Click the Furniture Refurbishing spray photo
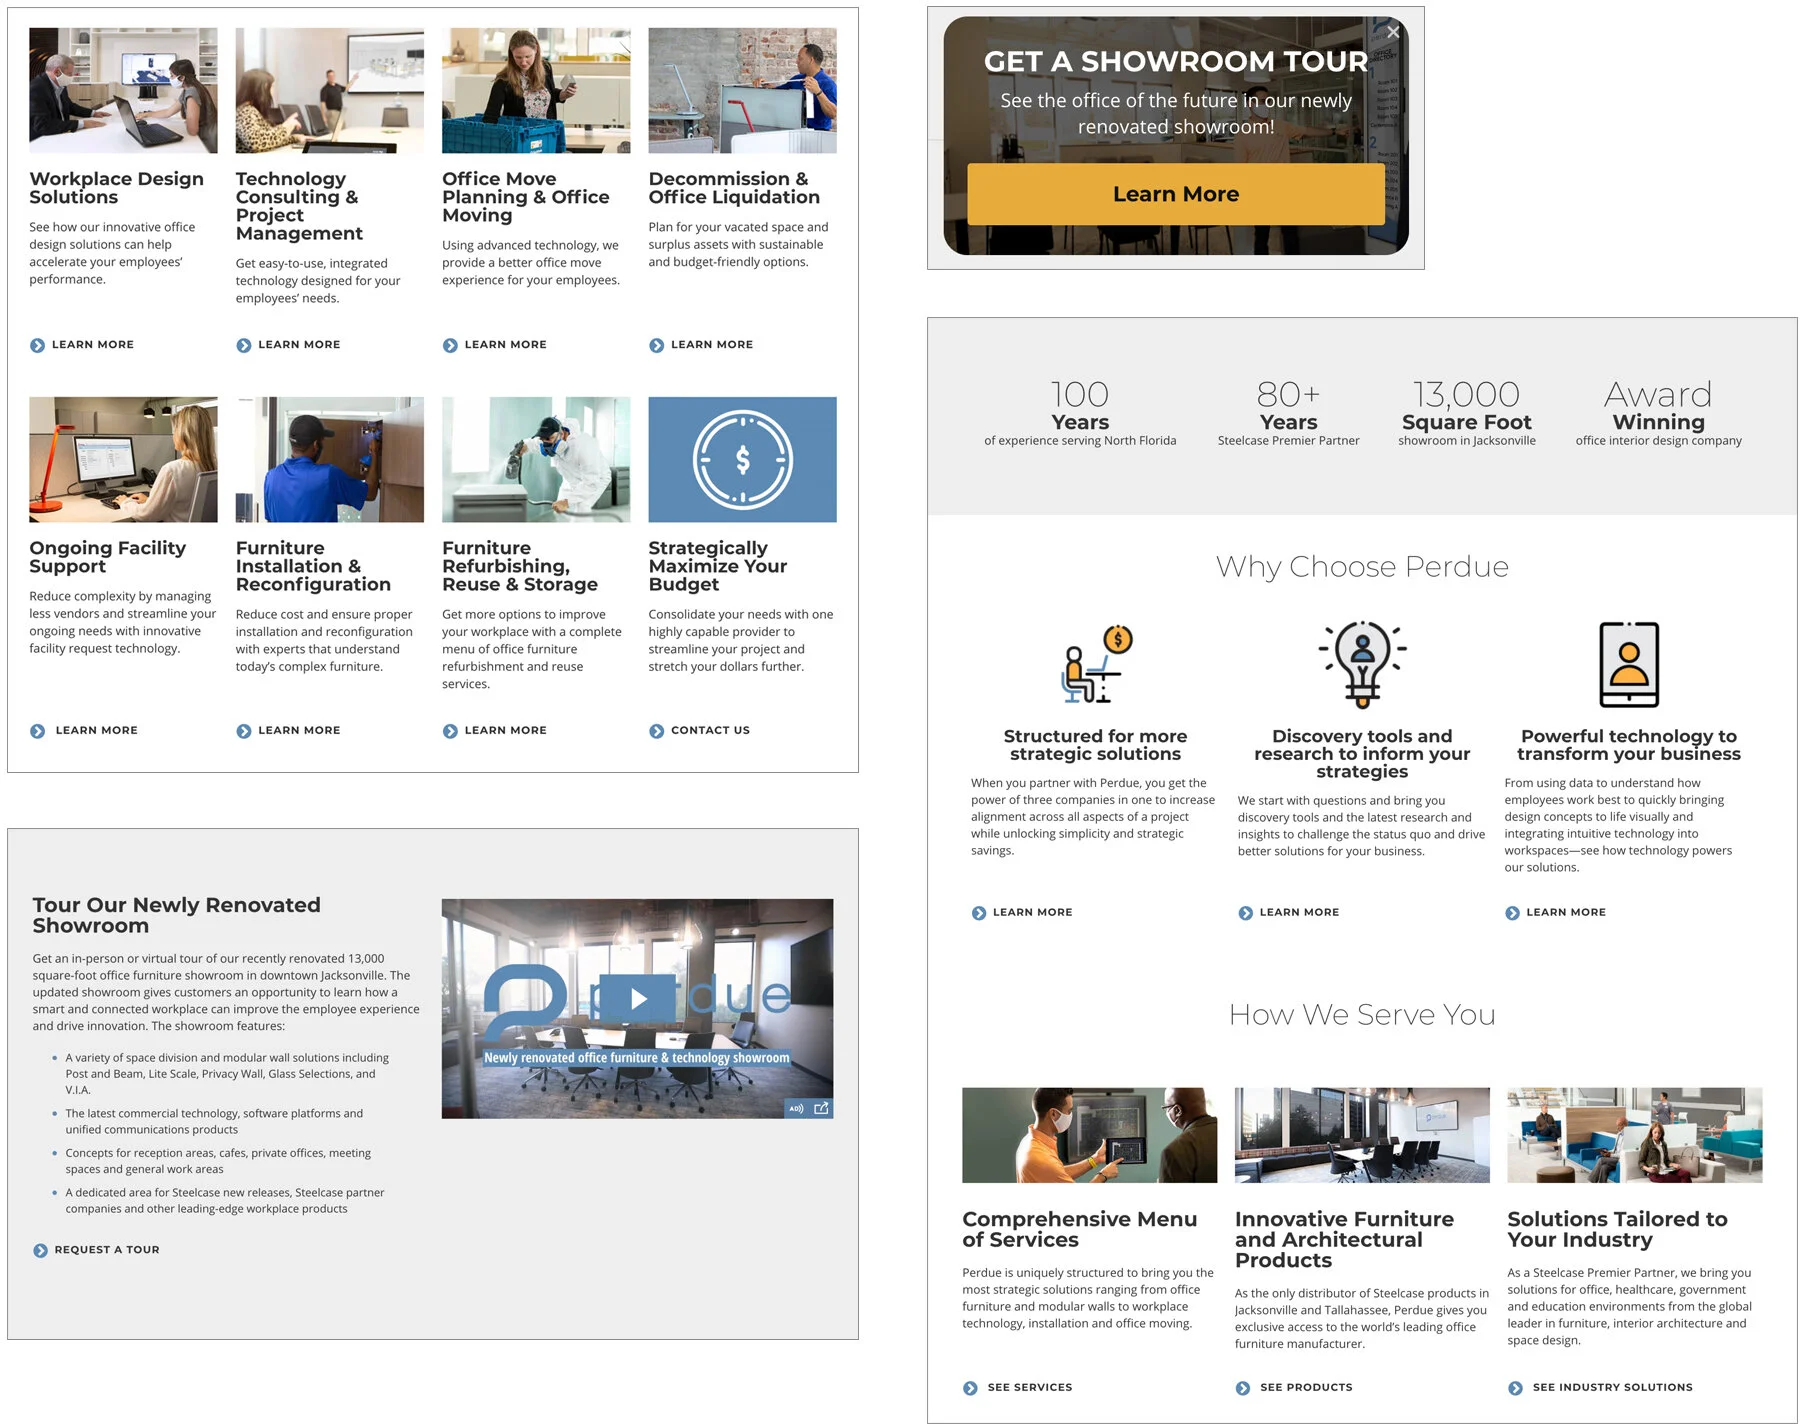The image size is (1800, 1427). click(536, 459)
